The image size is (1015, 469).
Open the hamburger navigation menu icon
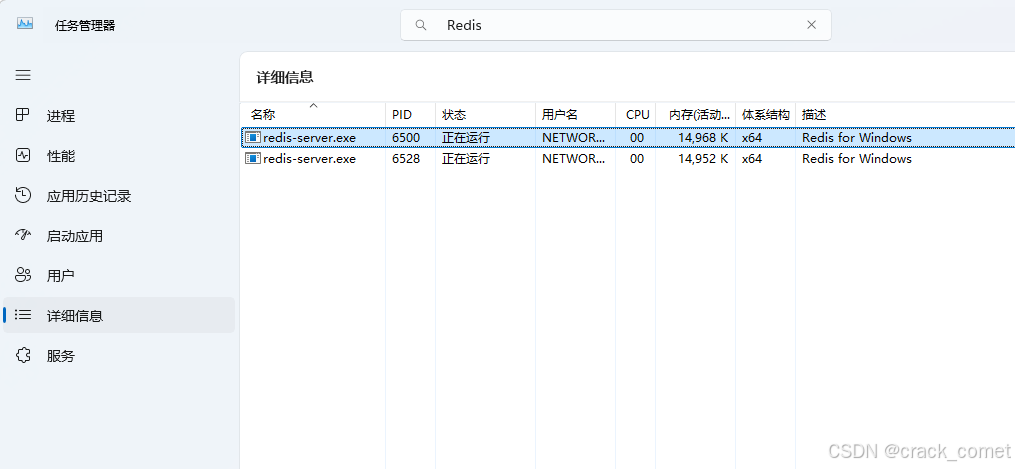pos(23,76)
